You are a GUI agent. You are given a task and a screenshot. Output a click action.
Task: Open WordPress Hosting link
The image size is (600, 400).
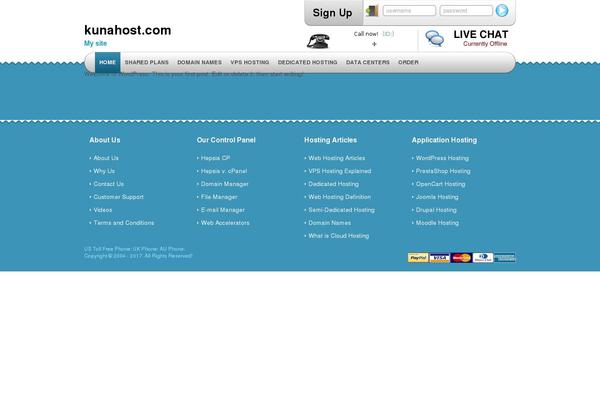(x=442, y=158)
